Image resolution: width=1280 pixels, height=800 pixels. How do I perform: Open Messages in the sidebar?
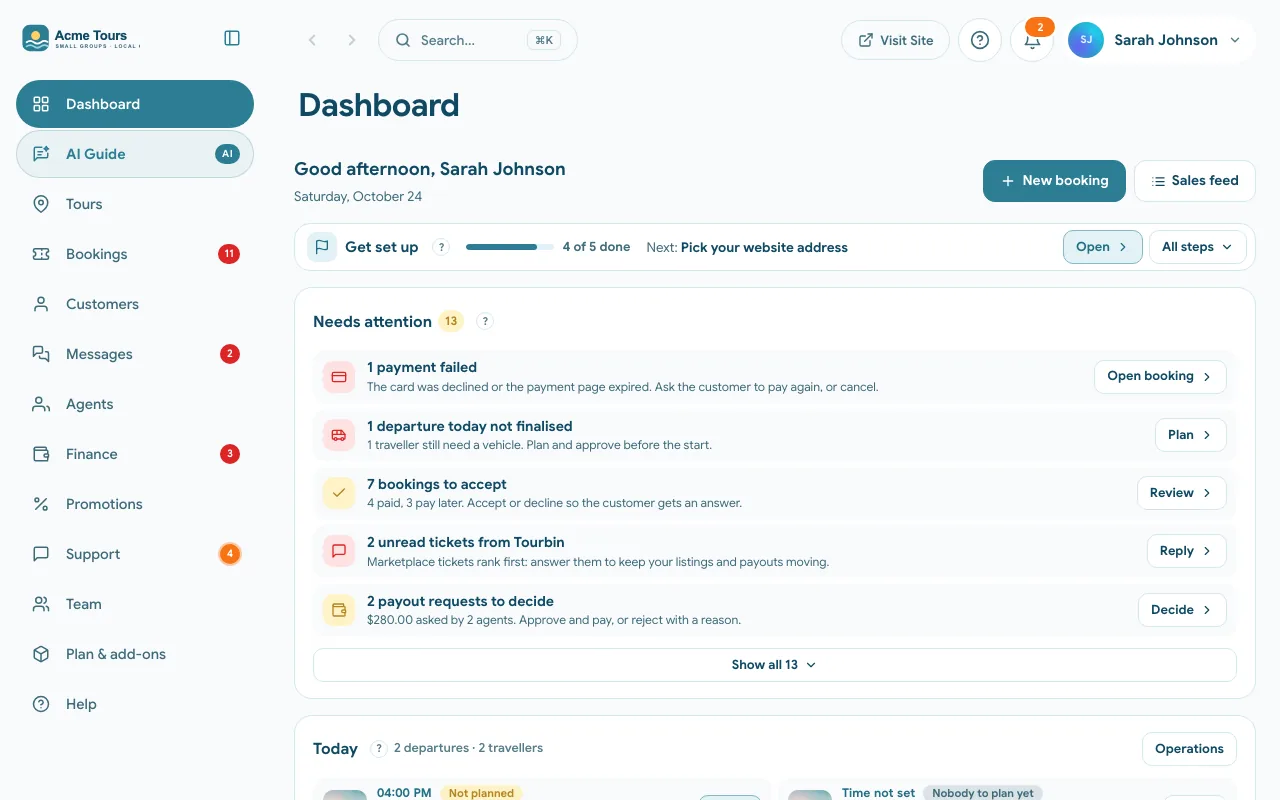135,354
